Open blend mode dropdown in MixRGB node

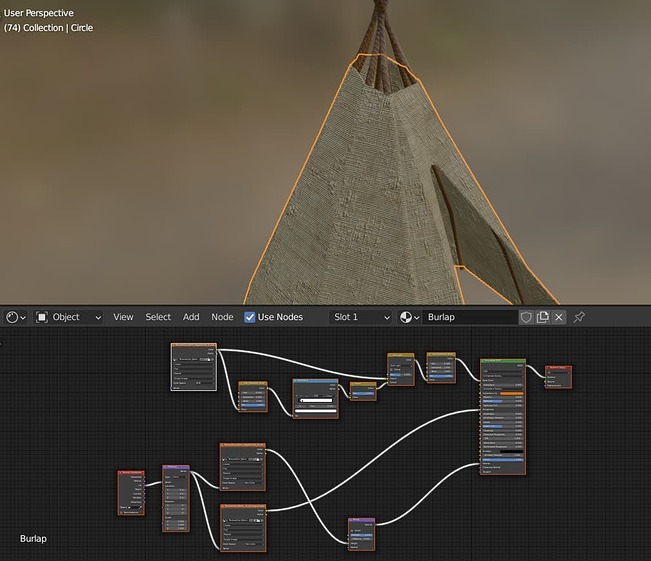[401, 366]
